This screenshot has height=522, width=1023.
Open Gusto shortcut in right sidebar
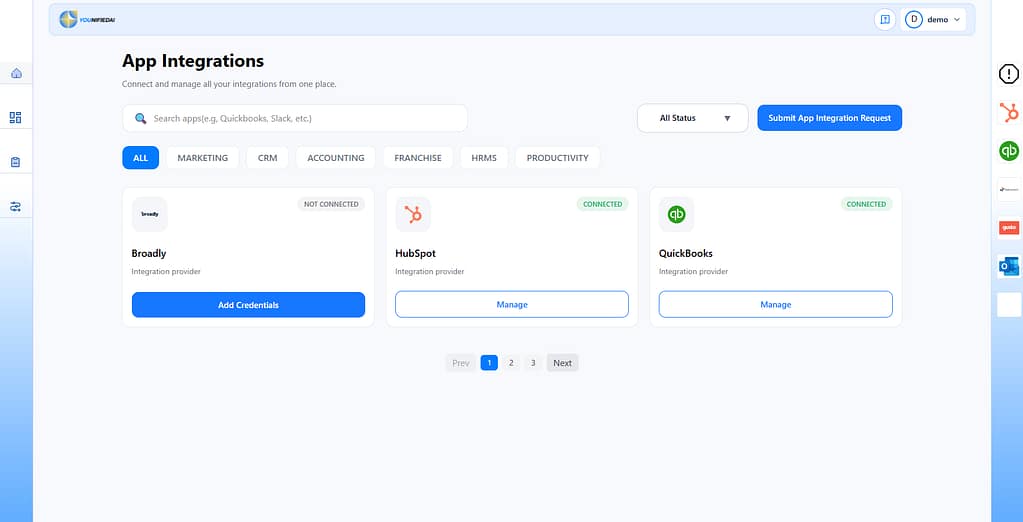(1009, 228)
